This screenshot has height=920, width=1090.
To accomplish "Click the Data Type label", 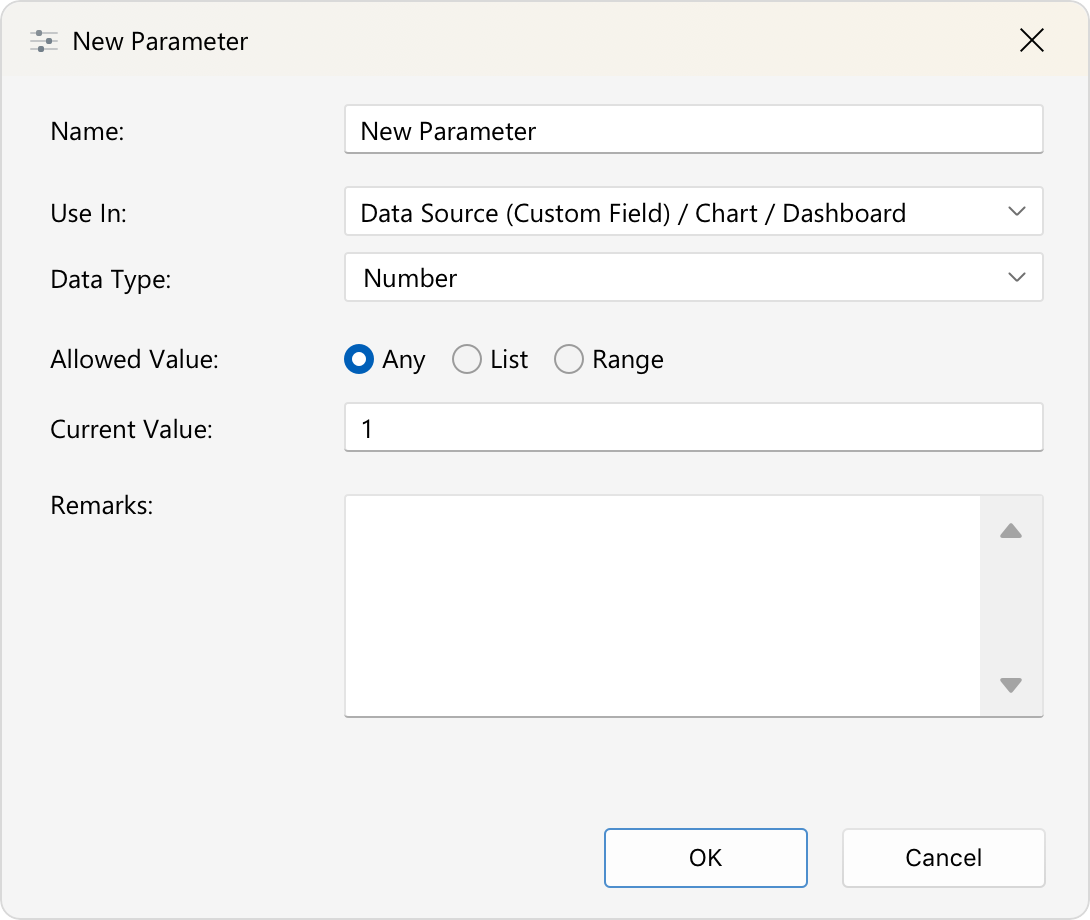I will tap(111, 280).
